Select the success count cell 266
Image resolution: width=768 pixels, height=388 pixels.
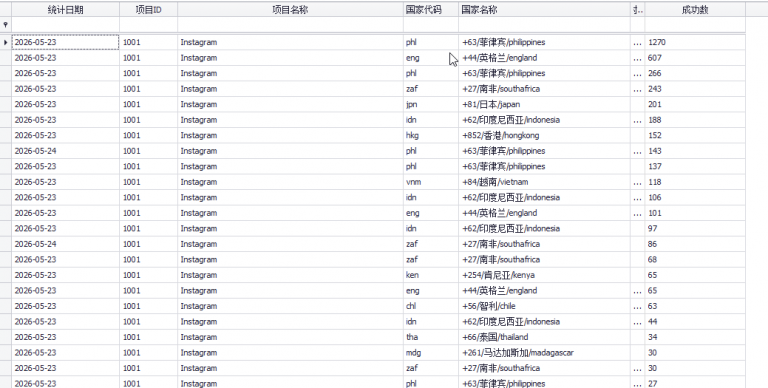pyautogui.click(x=695, y=73)
